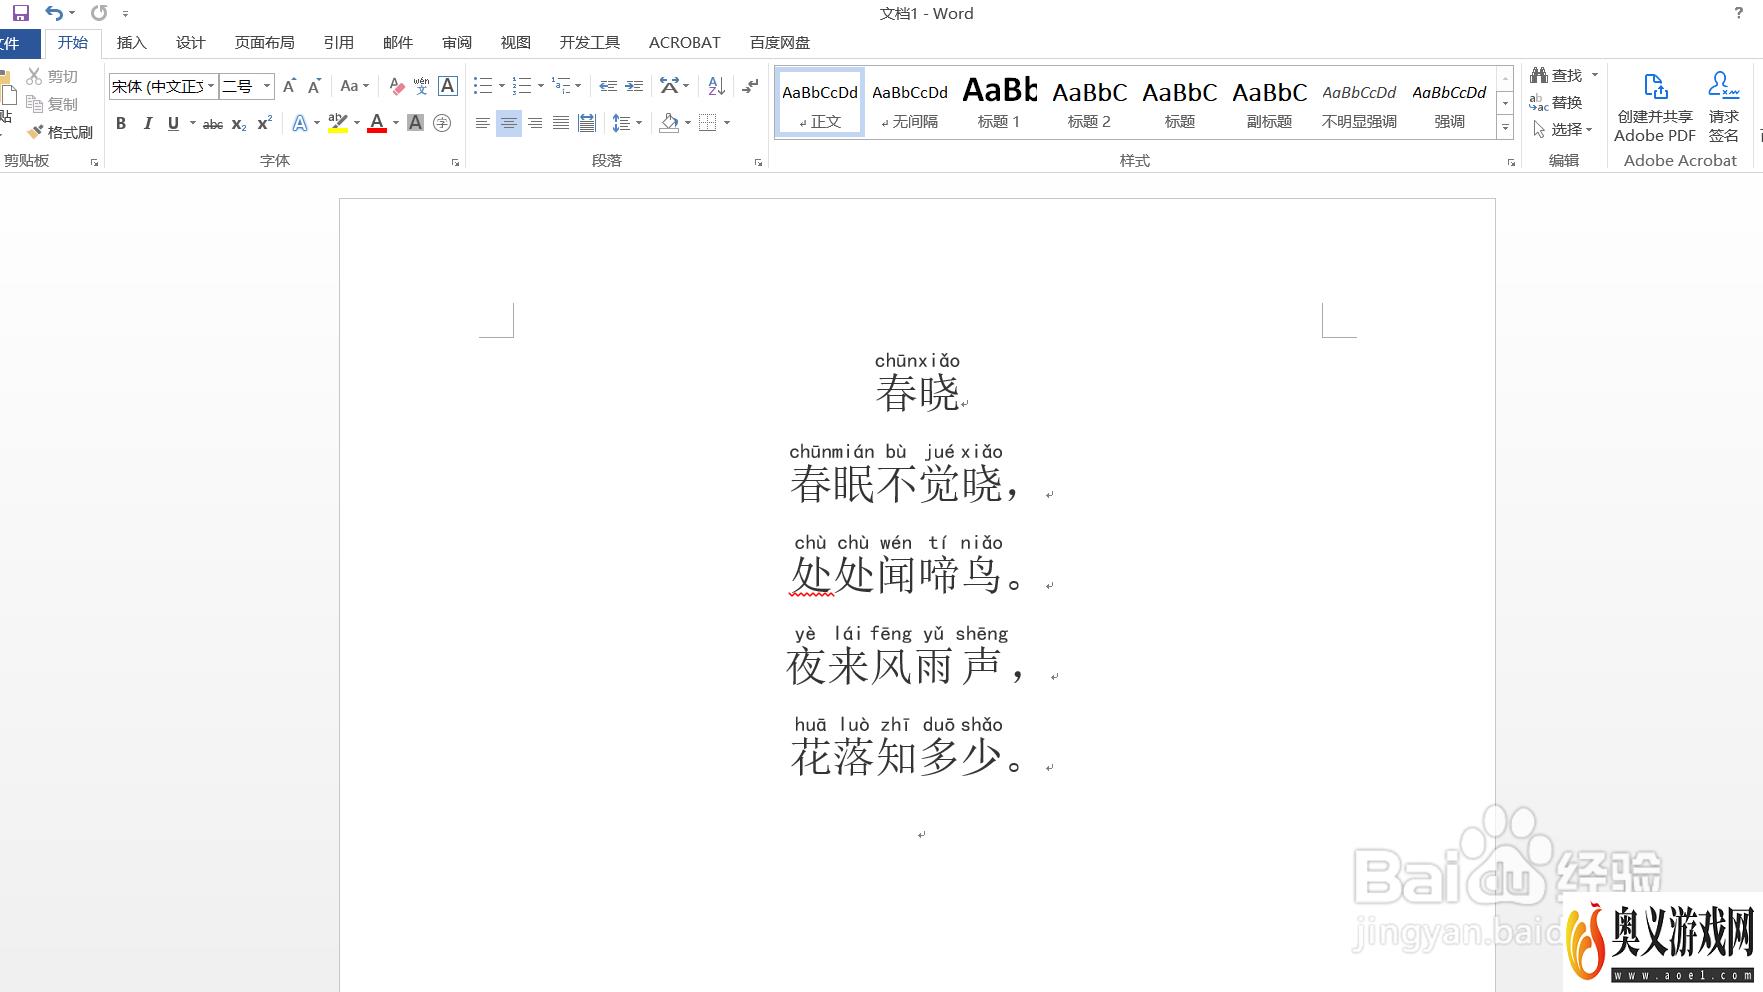Open the 百度网盘 tab
This screenshot has width=1763, height=992.
click(x=779, y=42)
